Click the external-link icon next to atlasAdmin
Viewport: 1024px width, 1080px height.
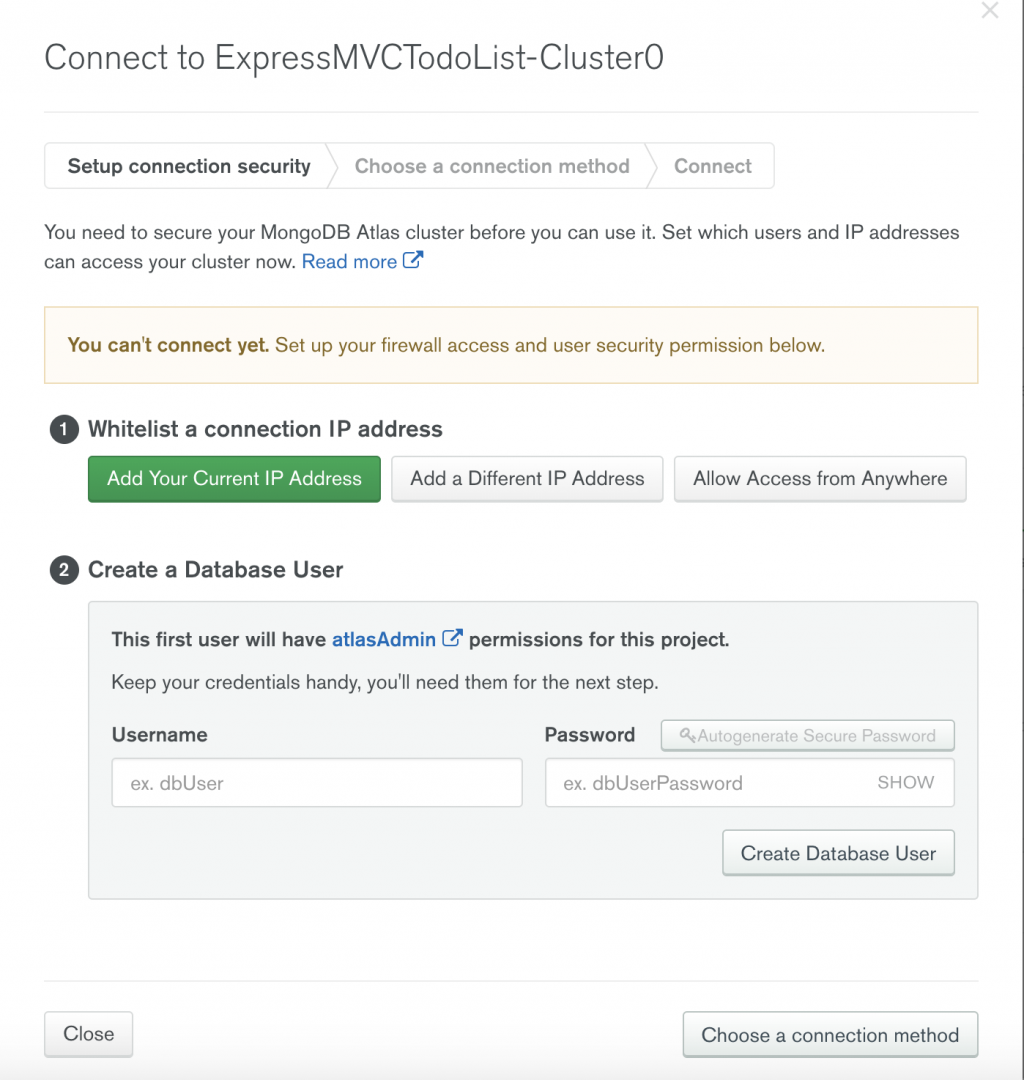pyautogui.click(x=453, y=638)
